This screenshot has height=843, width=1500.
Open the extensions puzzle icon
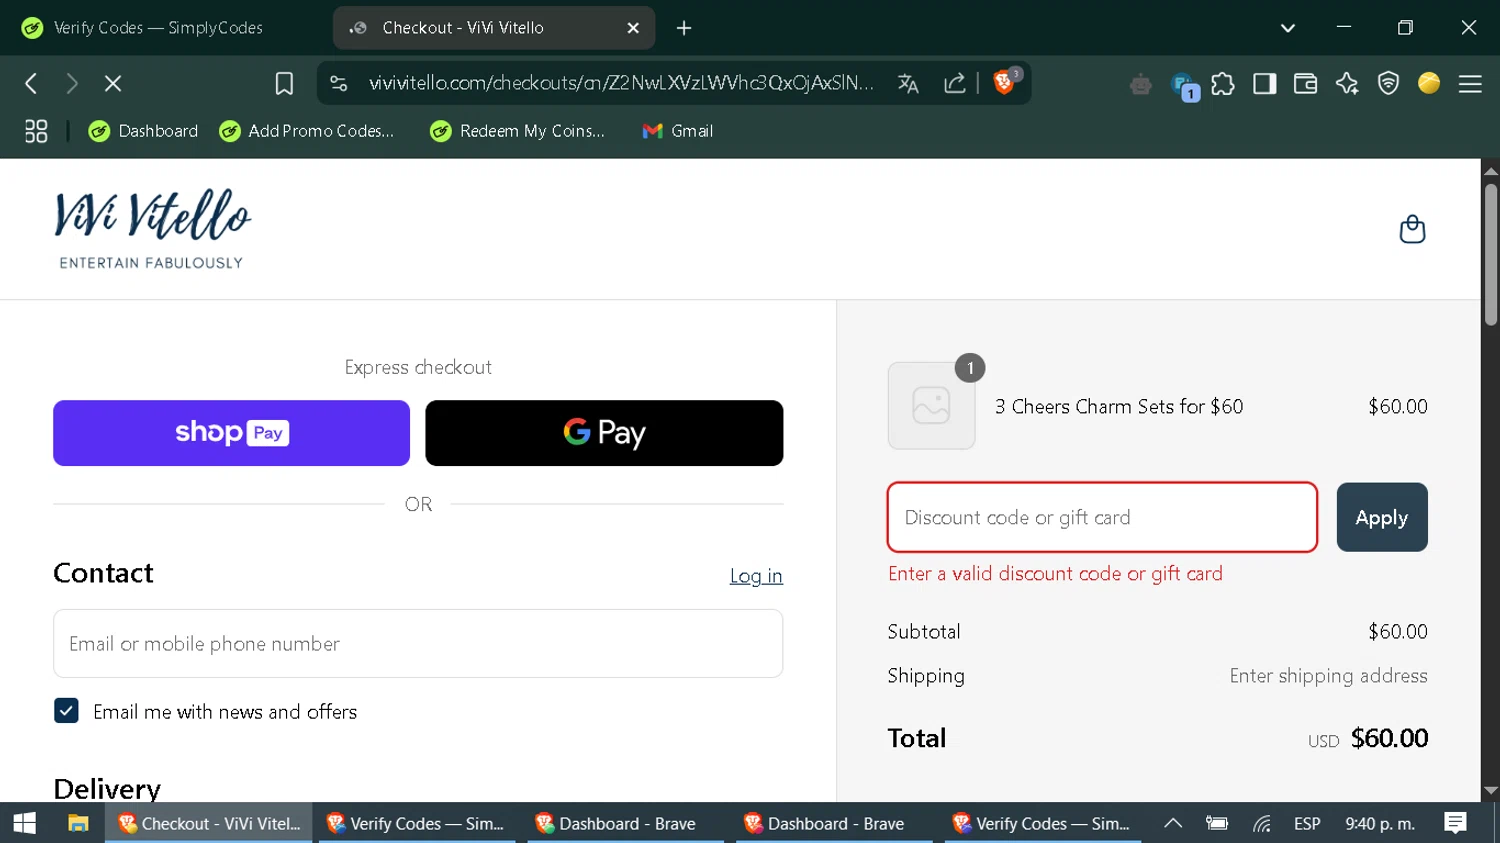pos(1222,84)
